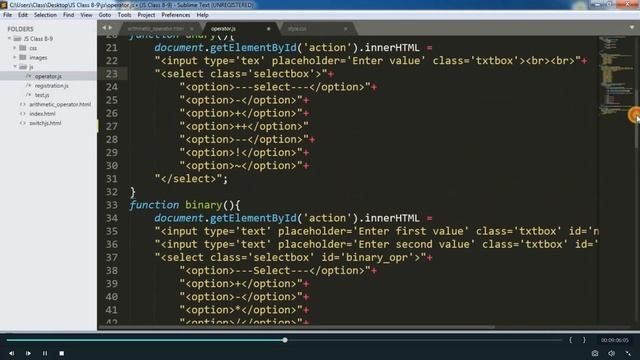Image resolution: width=640 pixels, height=360 pixels.
Task: Play the video
Action: tap(28, 353)
